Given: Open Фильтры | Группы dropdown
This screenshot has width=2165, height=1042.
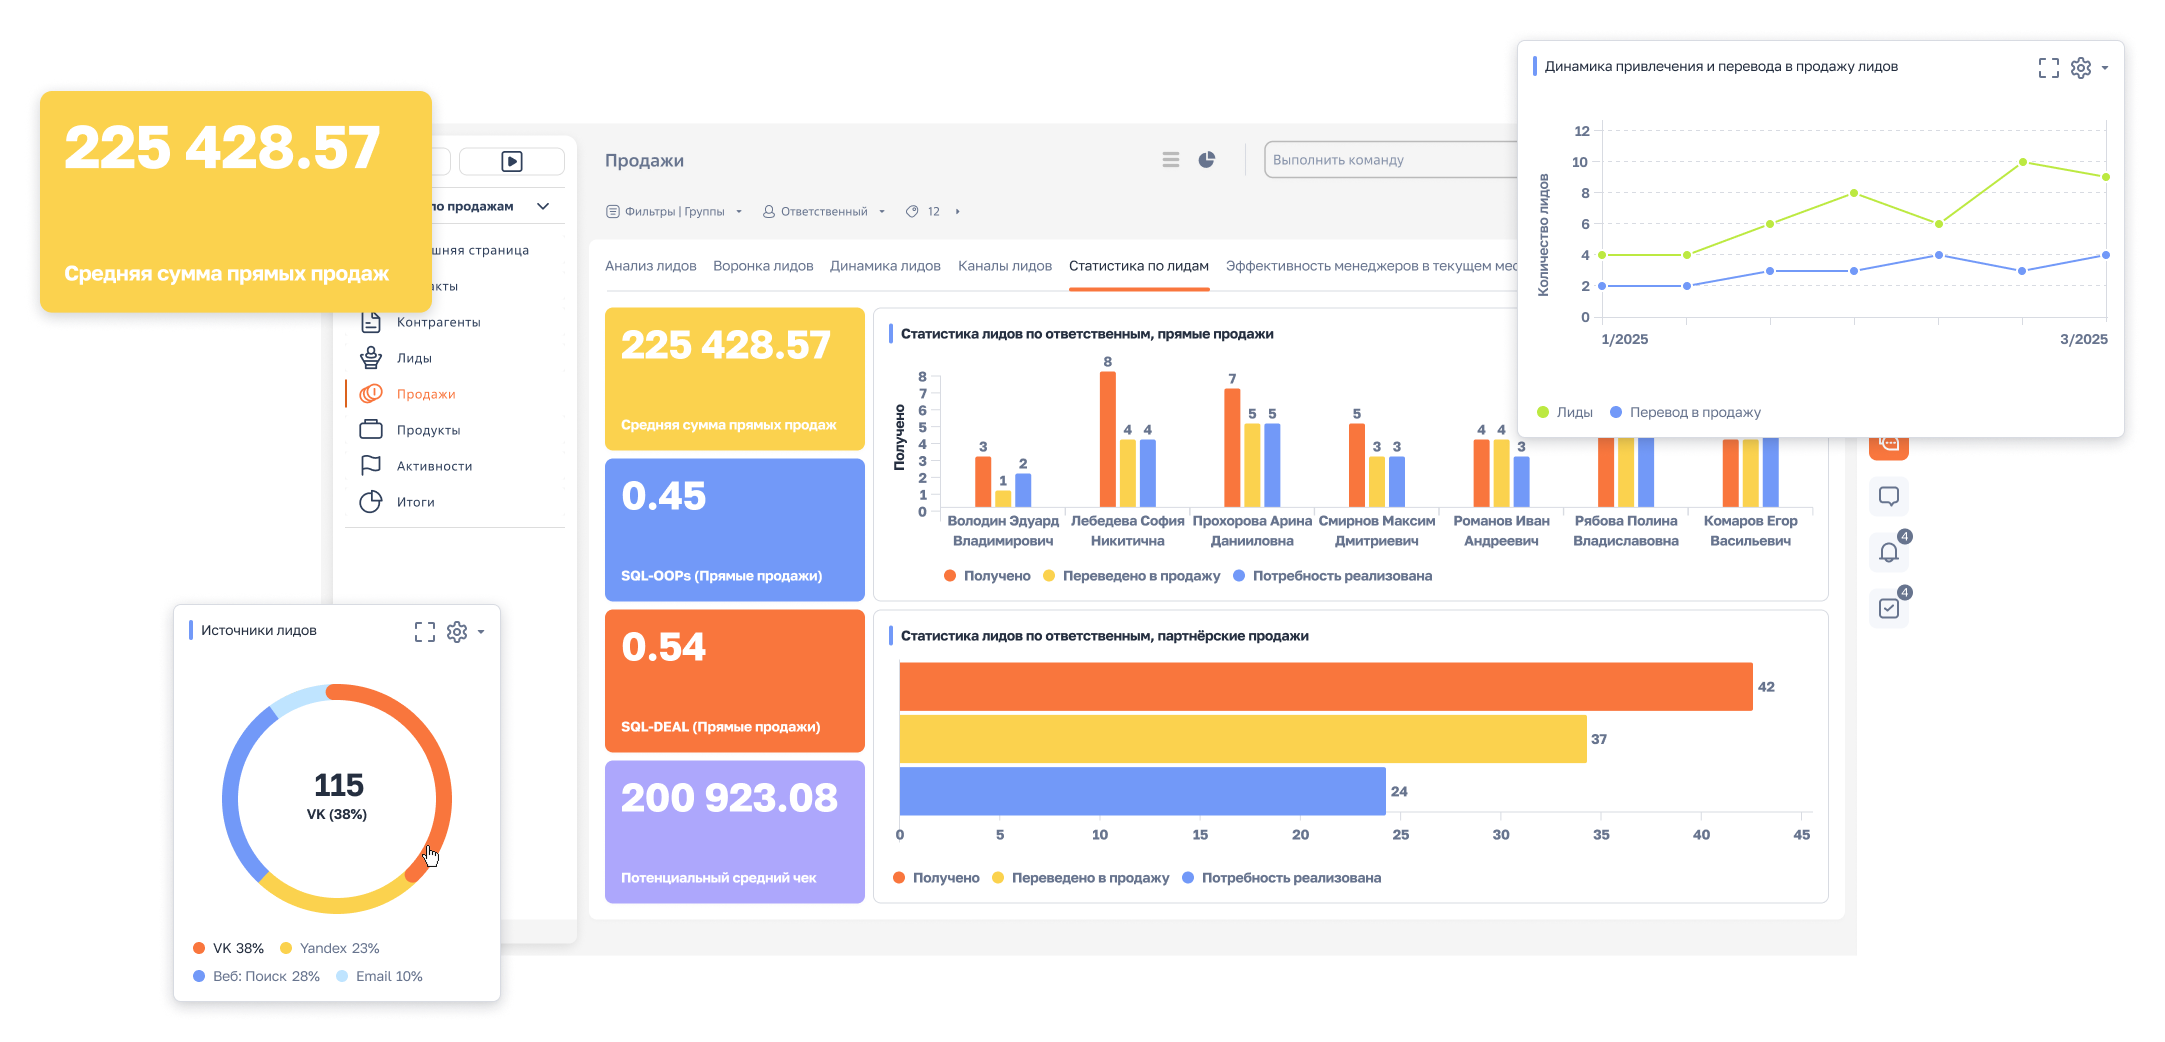Looking at the screenshot, I should point(675,212).
